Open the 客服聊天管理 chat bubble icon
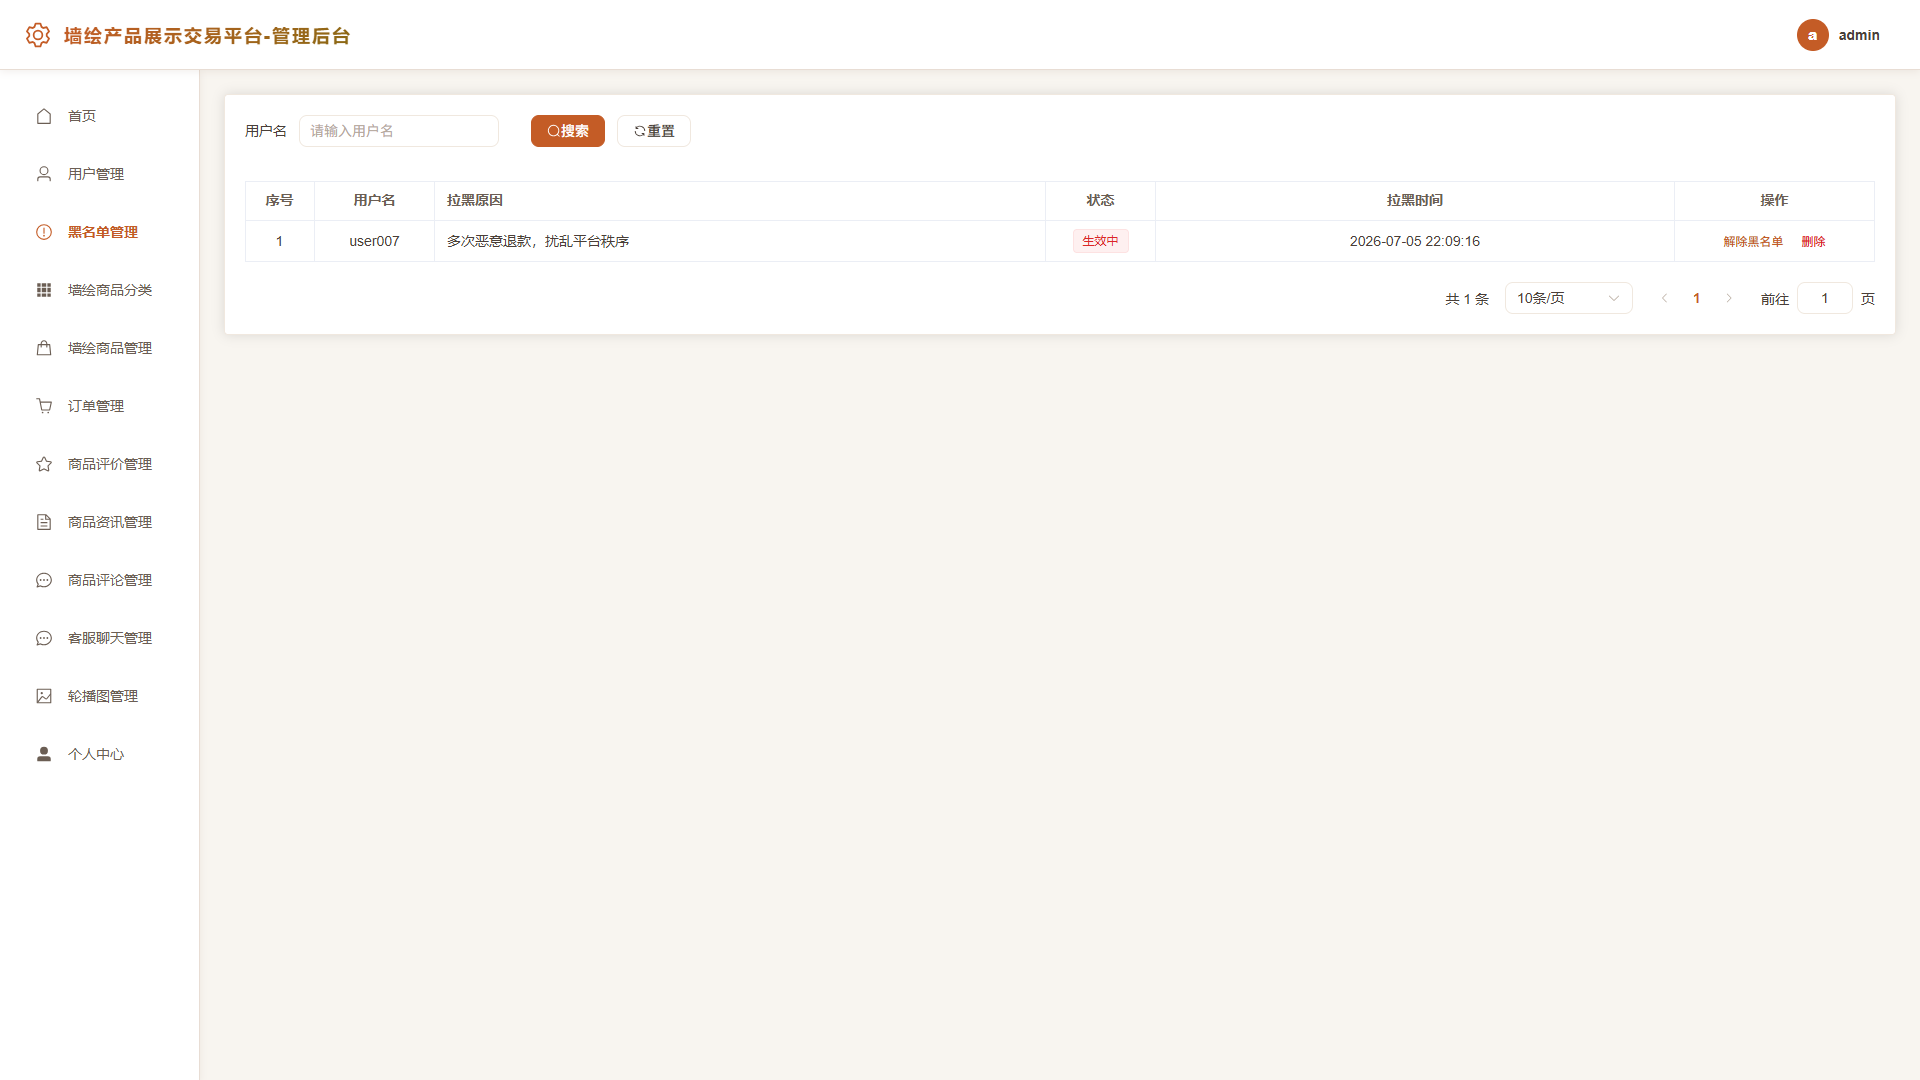Screen dimensions: 1920x1080 44,638
